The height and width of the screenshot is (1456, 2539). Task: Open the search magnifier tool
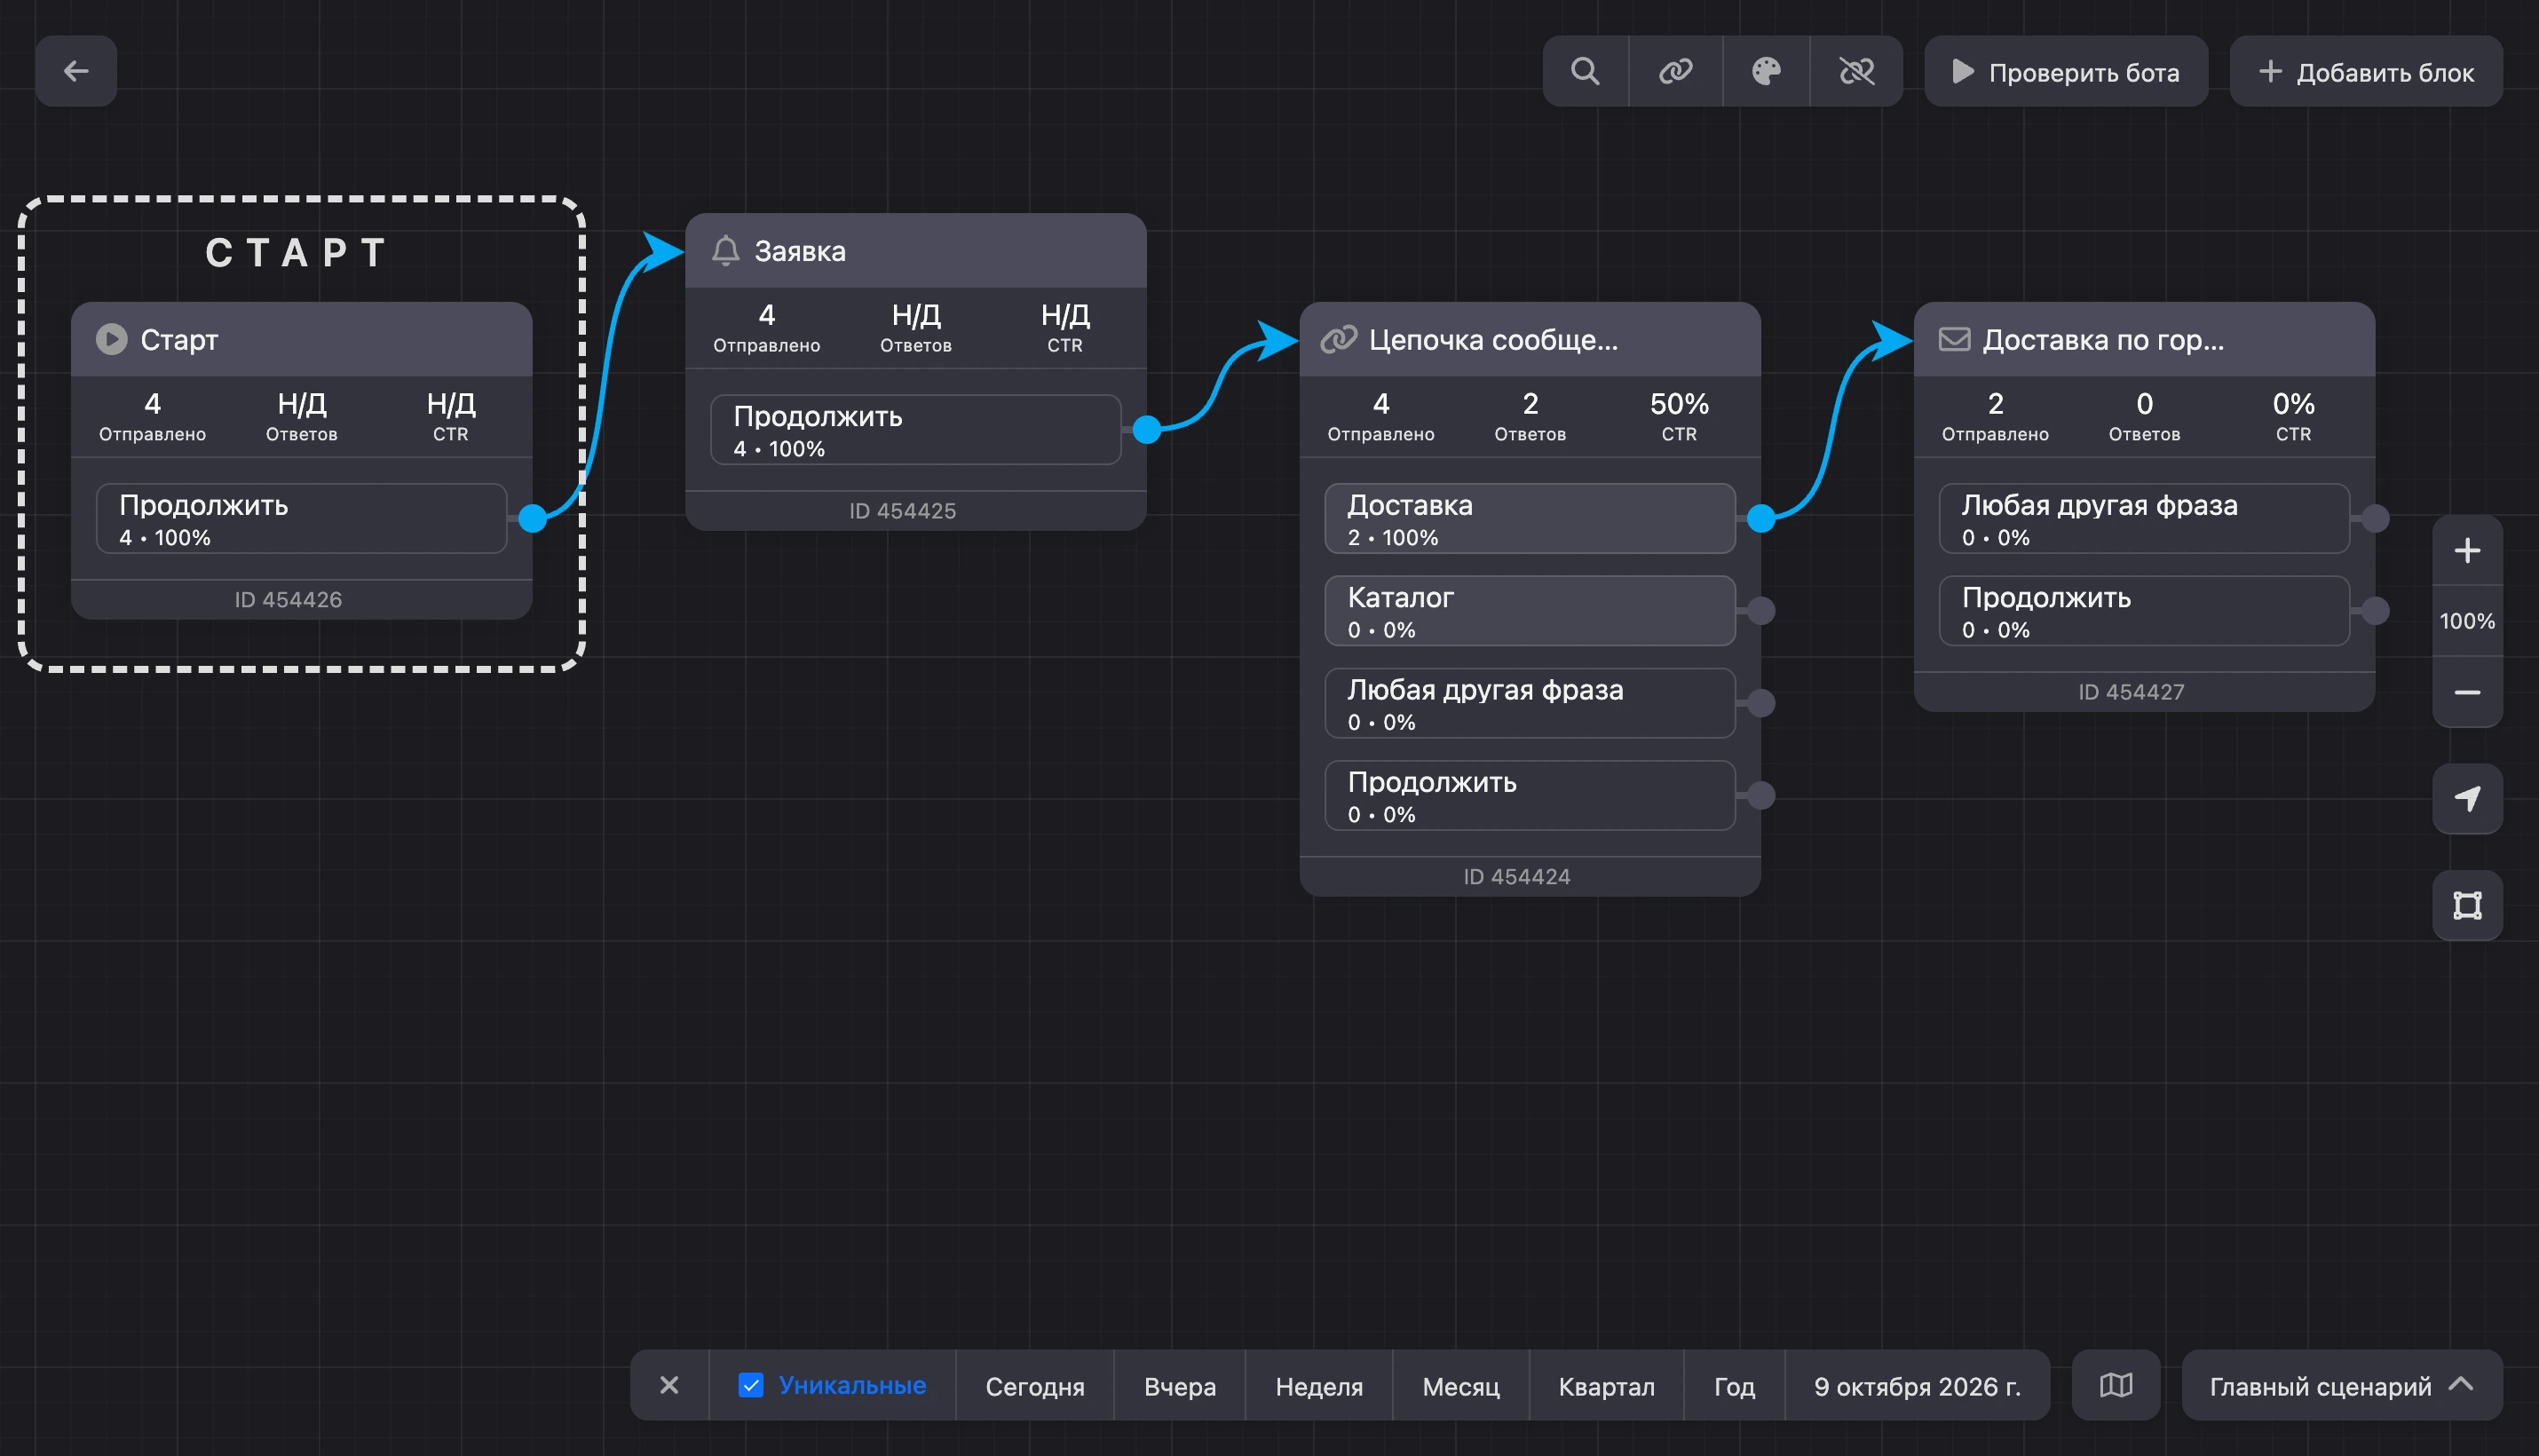[x=1585, y=71]
